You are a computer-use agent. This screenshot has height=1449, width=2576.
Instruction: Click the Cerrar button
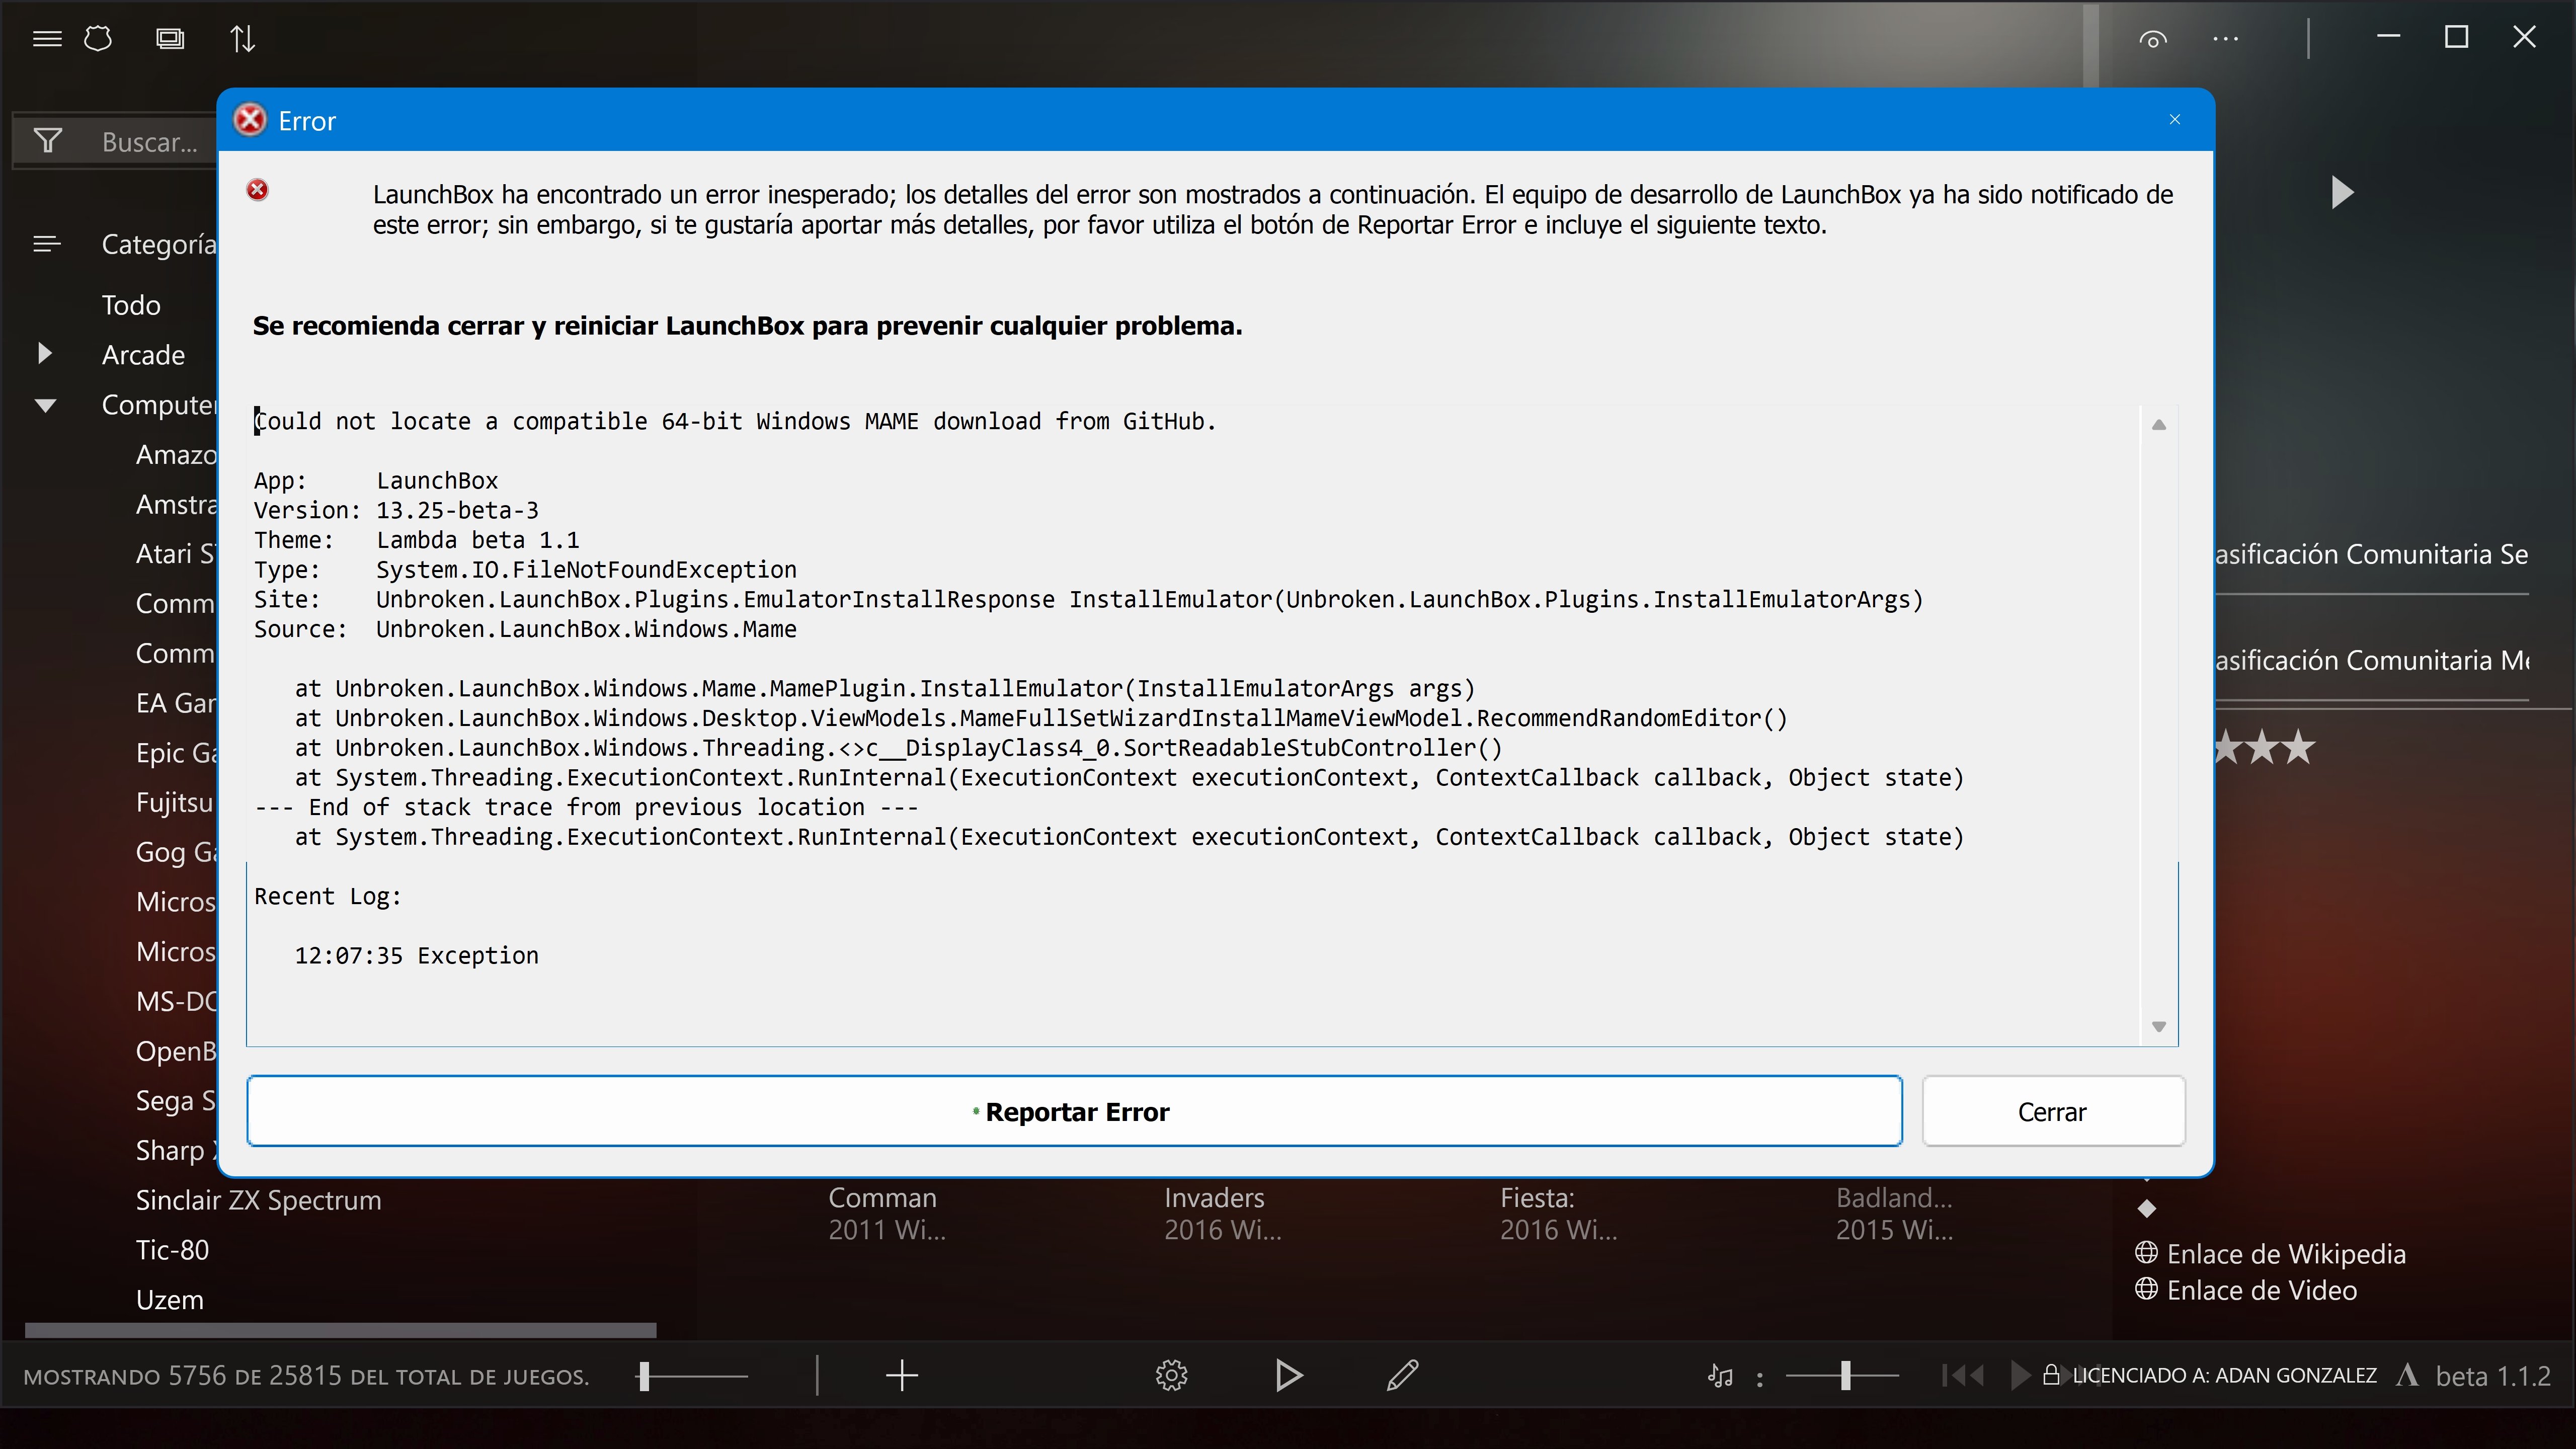pyautogui.click(x=2052, y=1112)
